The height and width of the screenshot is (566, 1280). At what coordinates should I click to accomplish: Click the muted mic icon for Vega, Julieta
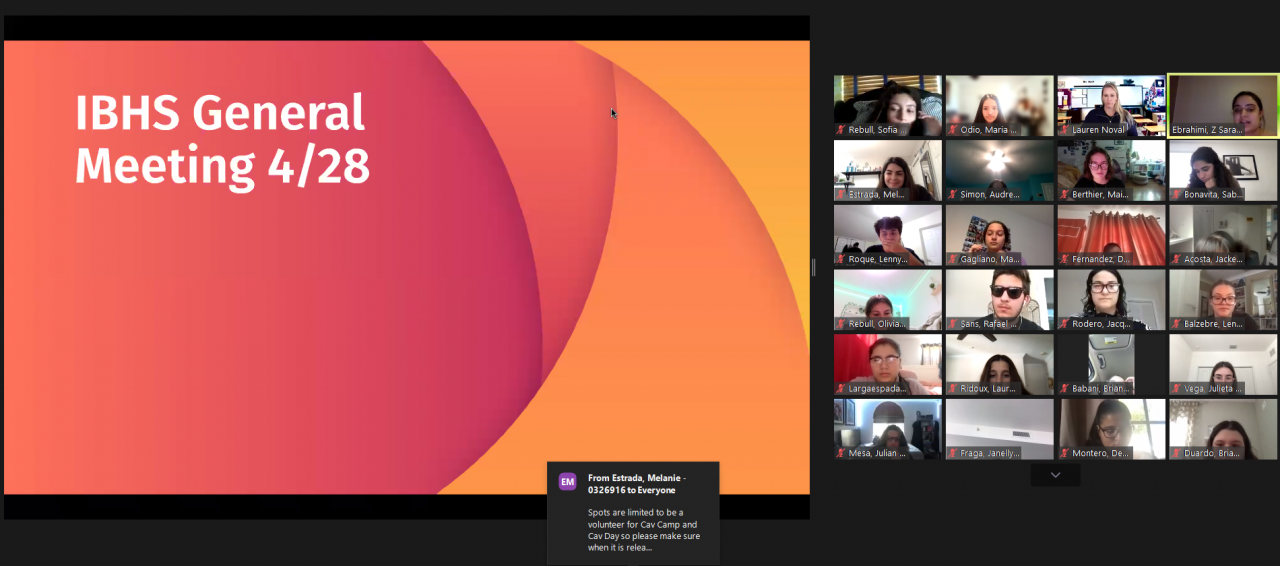coord(1177,389)
